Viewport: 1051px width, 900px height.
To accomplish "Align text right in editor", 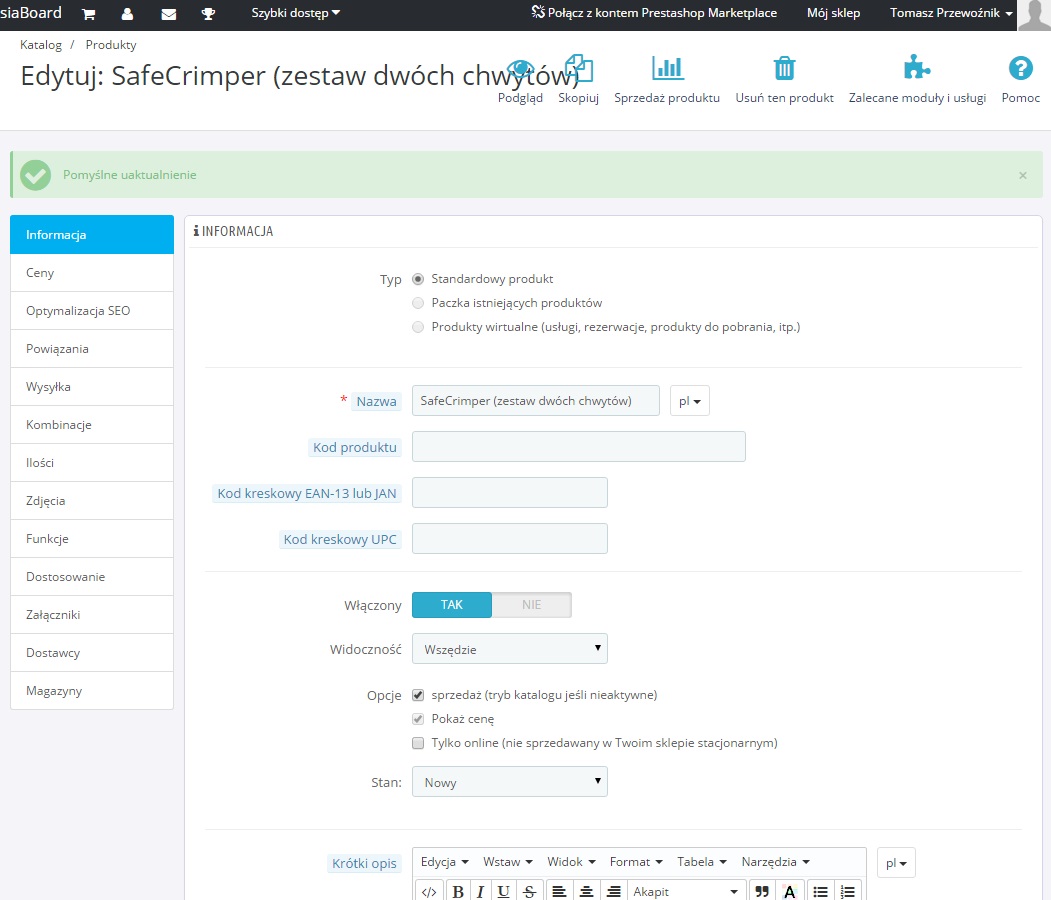I will click(x=613, y=891).
